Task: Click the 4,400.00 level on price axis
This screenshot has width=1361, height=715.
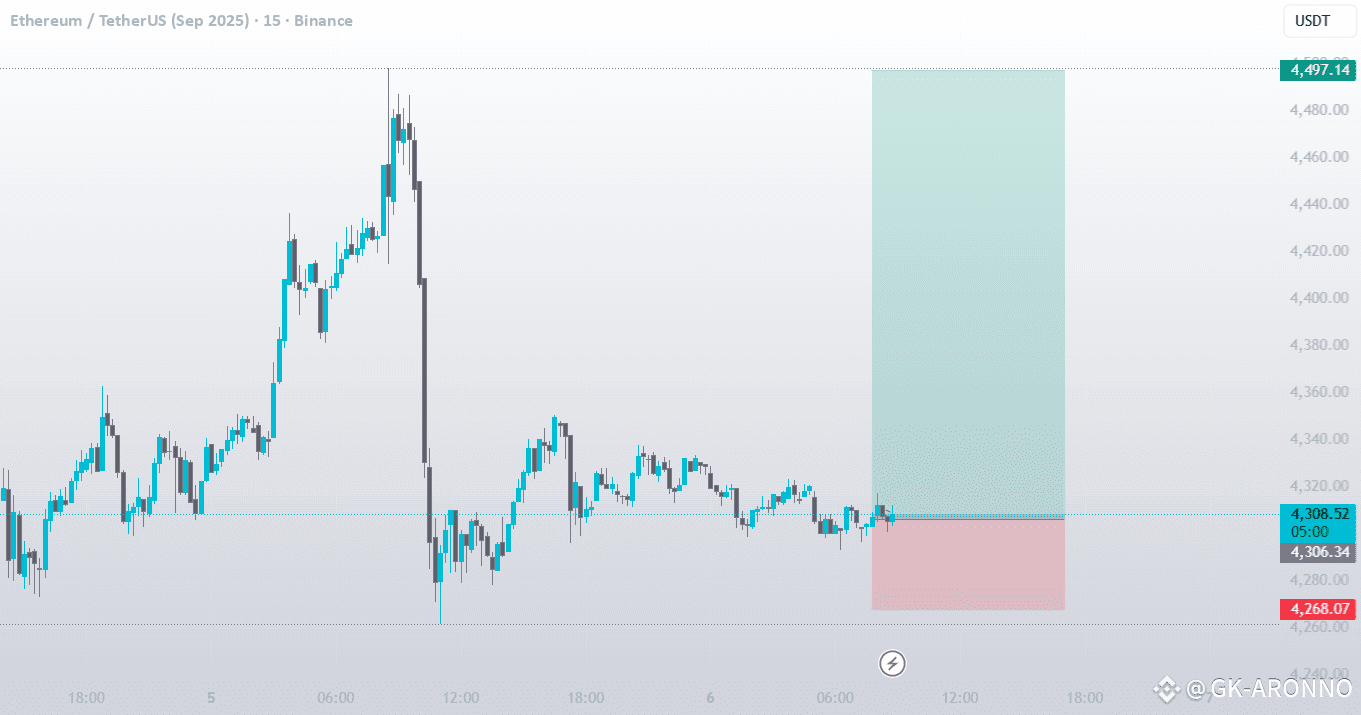Action: point(1320,298)
